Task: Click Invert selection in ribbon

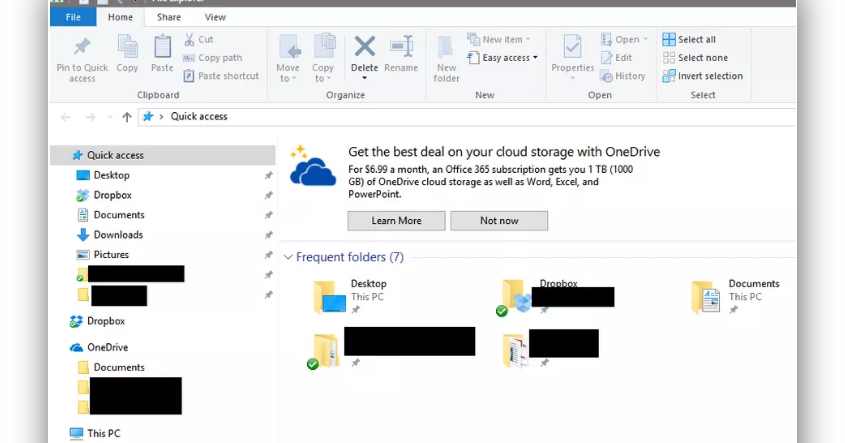Action: 703,76
